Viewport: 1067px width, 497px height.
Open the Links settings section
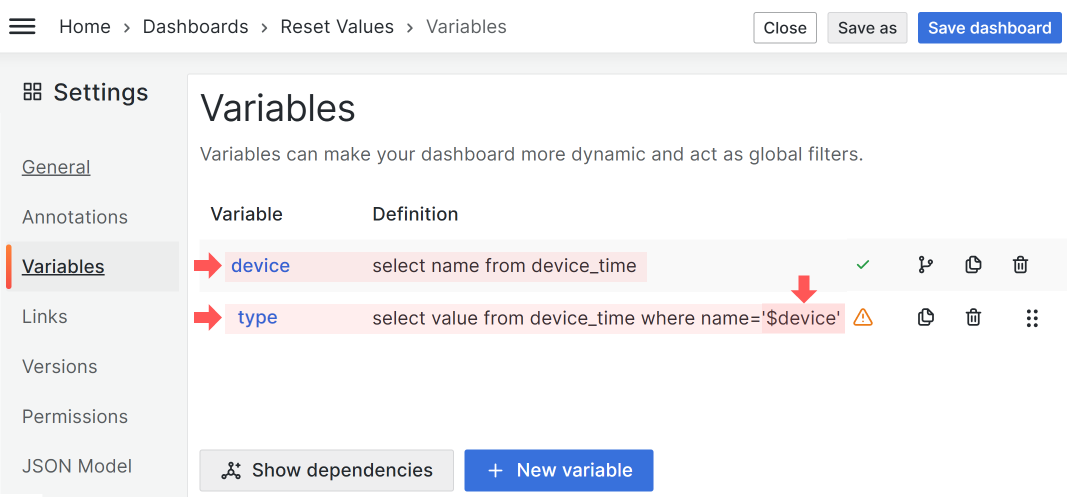(45, 317)
